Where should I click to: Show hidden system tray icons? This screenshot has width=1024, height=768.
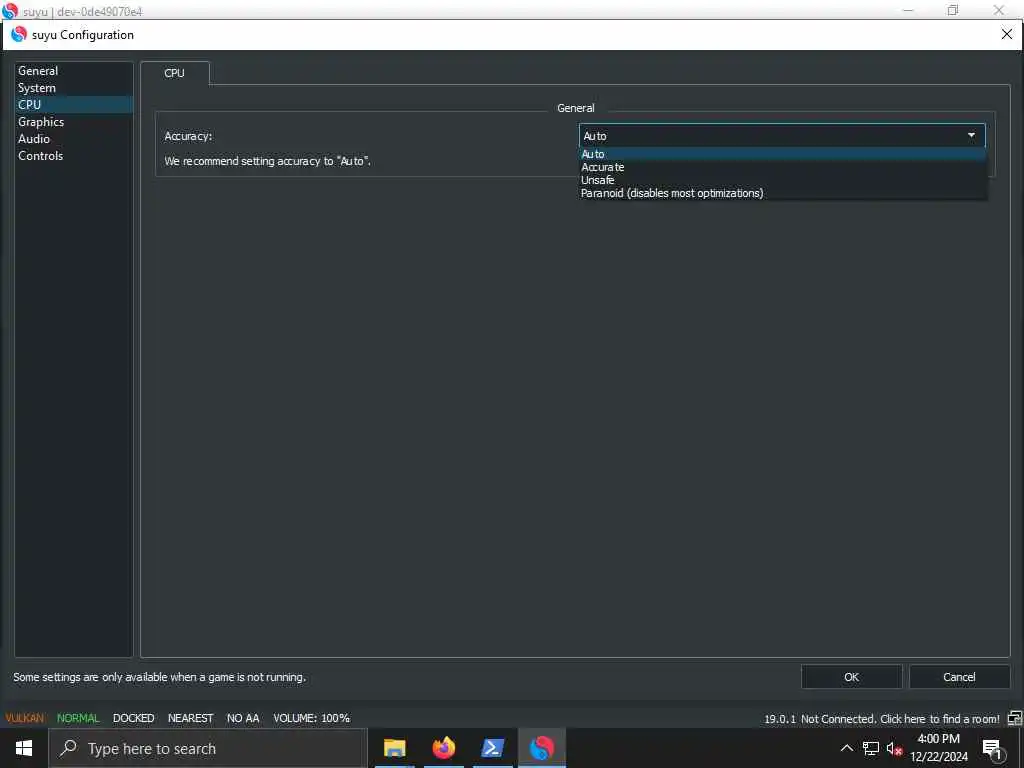click(x=846, y=748)
